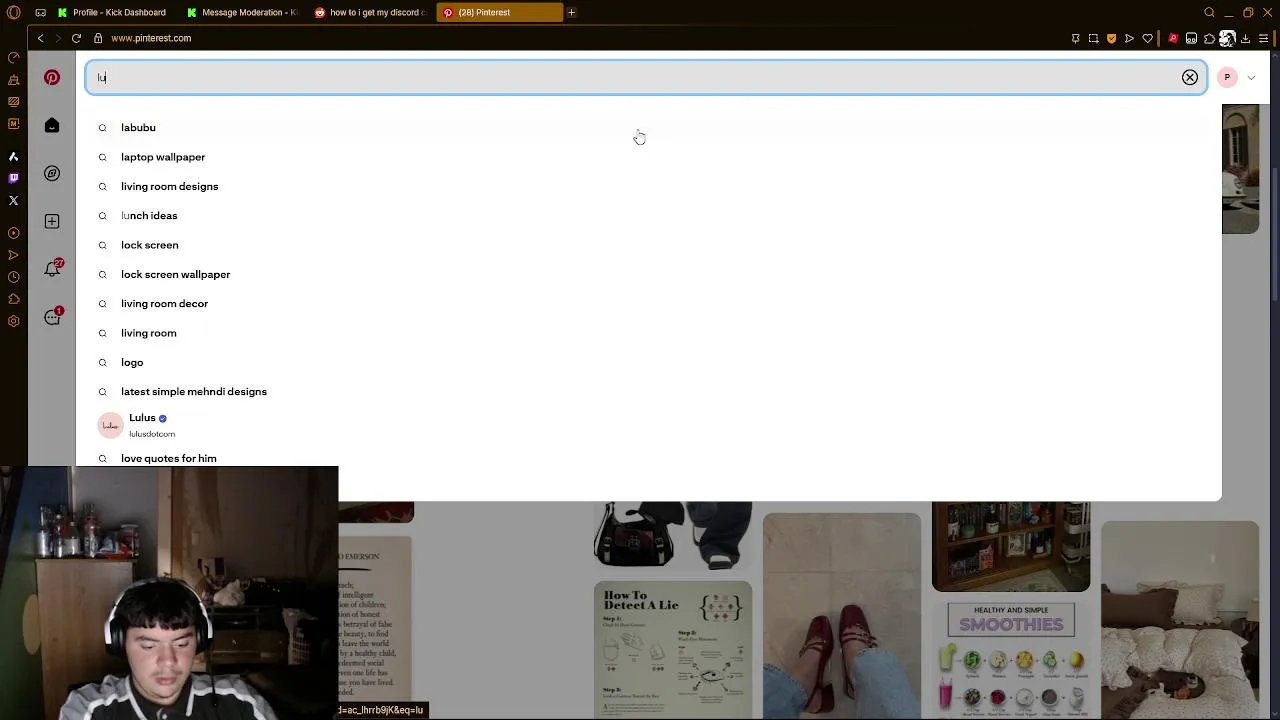The height and width of the screenshot is (720, 1280).
Task: Add page to bookmarks with heart icon
Action: pyautogui.click(x=1147, y=38)
